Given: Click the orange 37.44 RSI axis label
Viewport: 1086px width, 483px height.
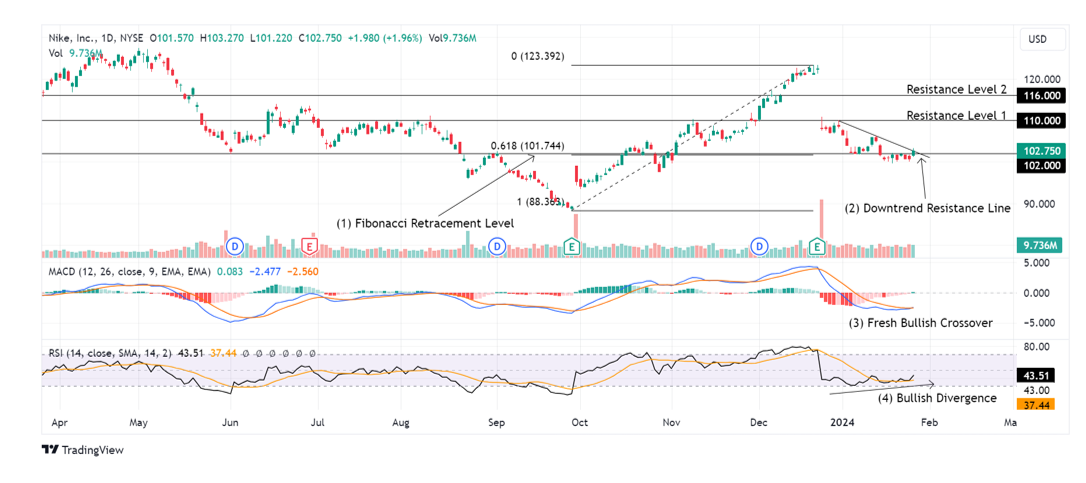Looking at the screenshot, I should (x=1035, y=404).
